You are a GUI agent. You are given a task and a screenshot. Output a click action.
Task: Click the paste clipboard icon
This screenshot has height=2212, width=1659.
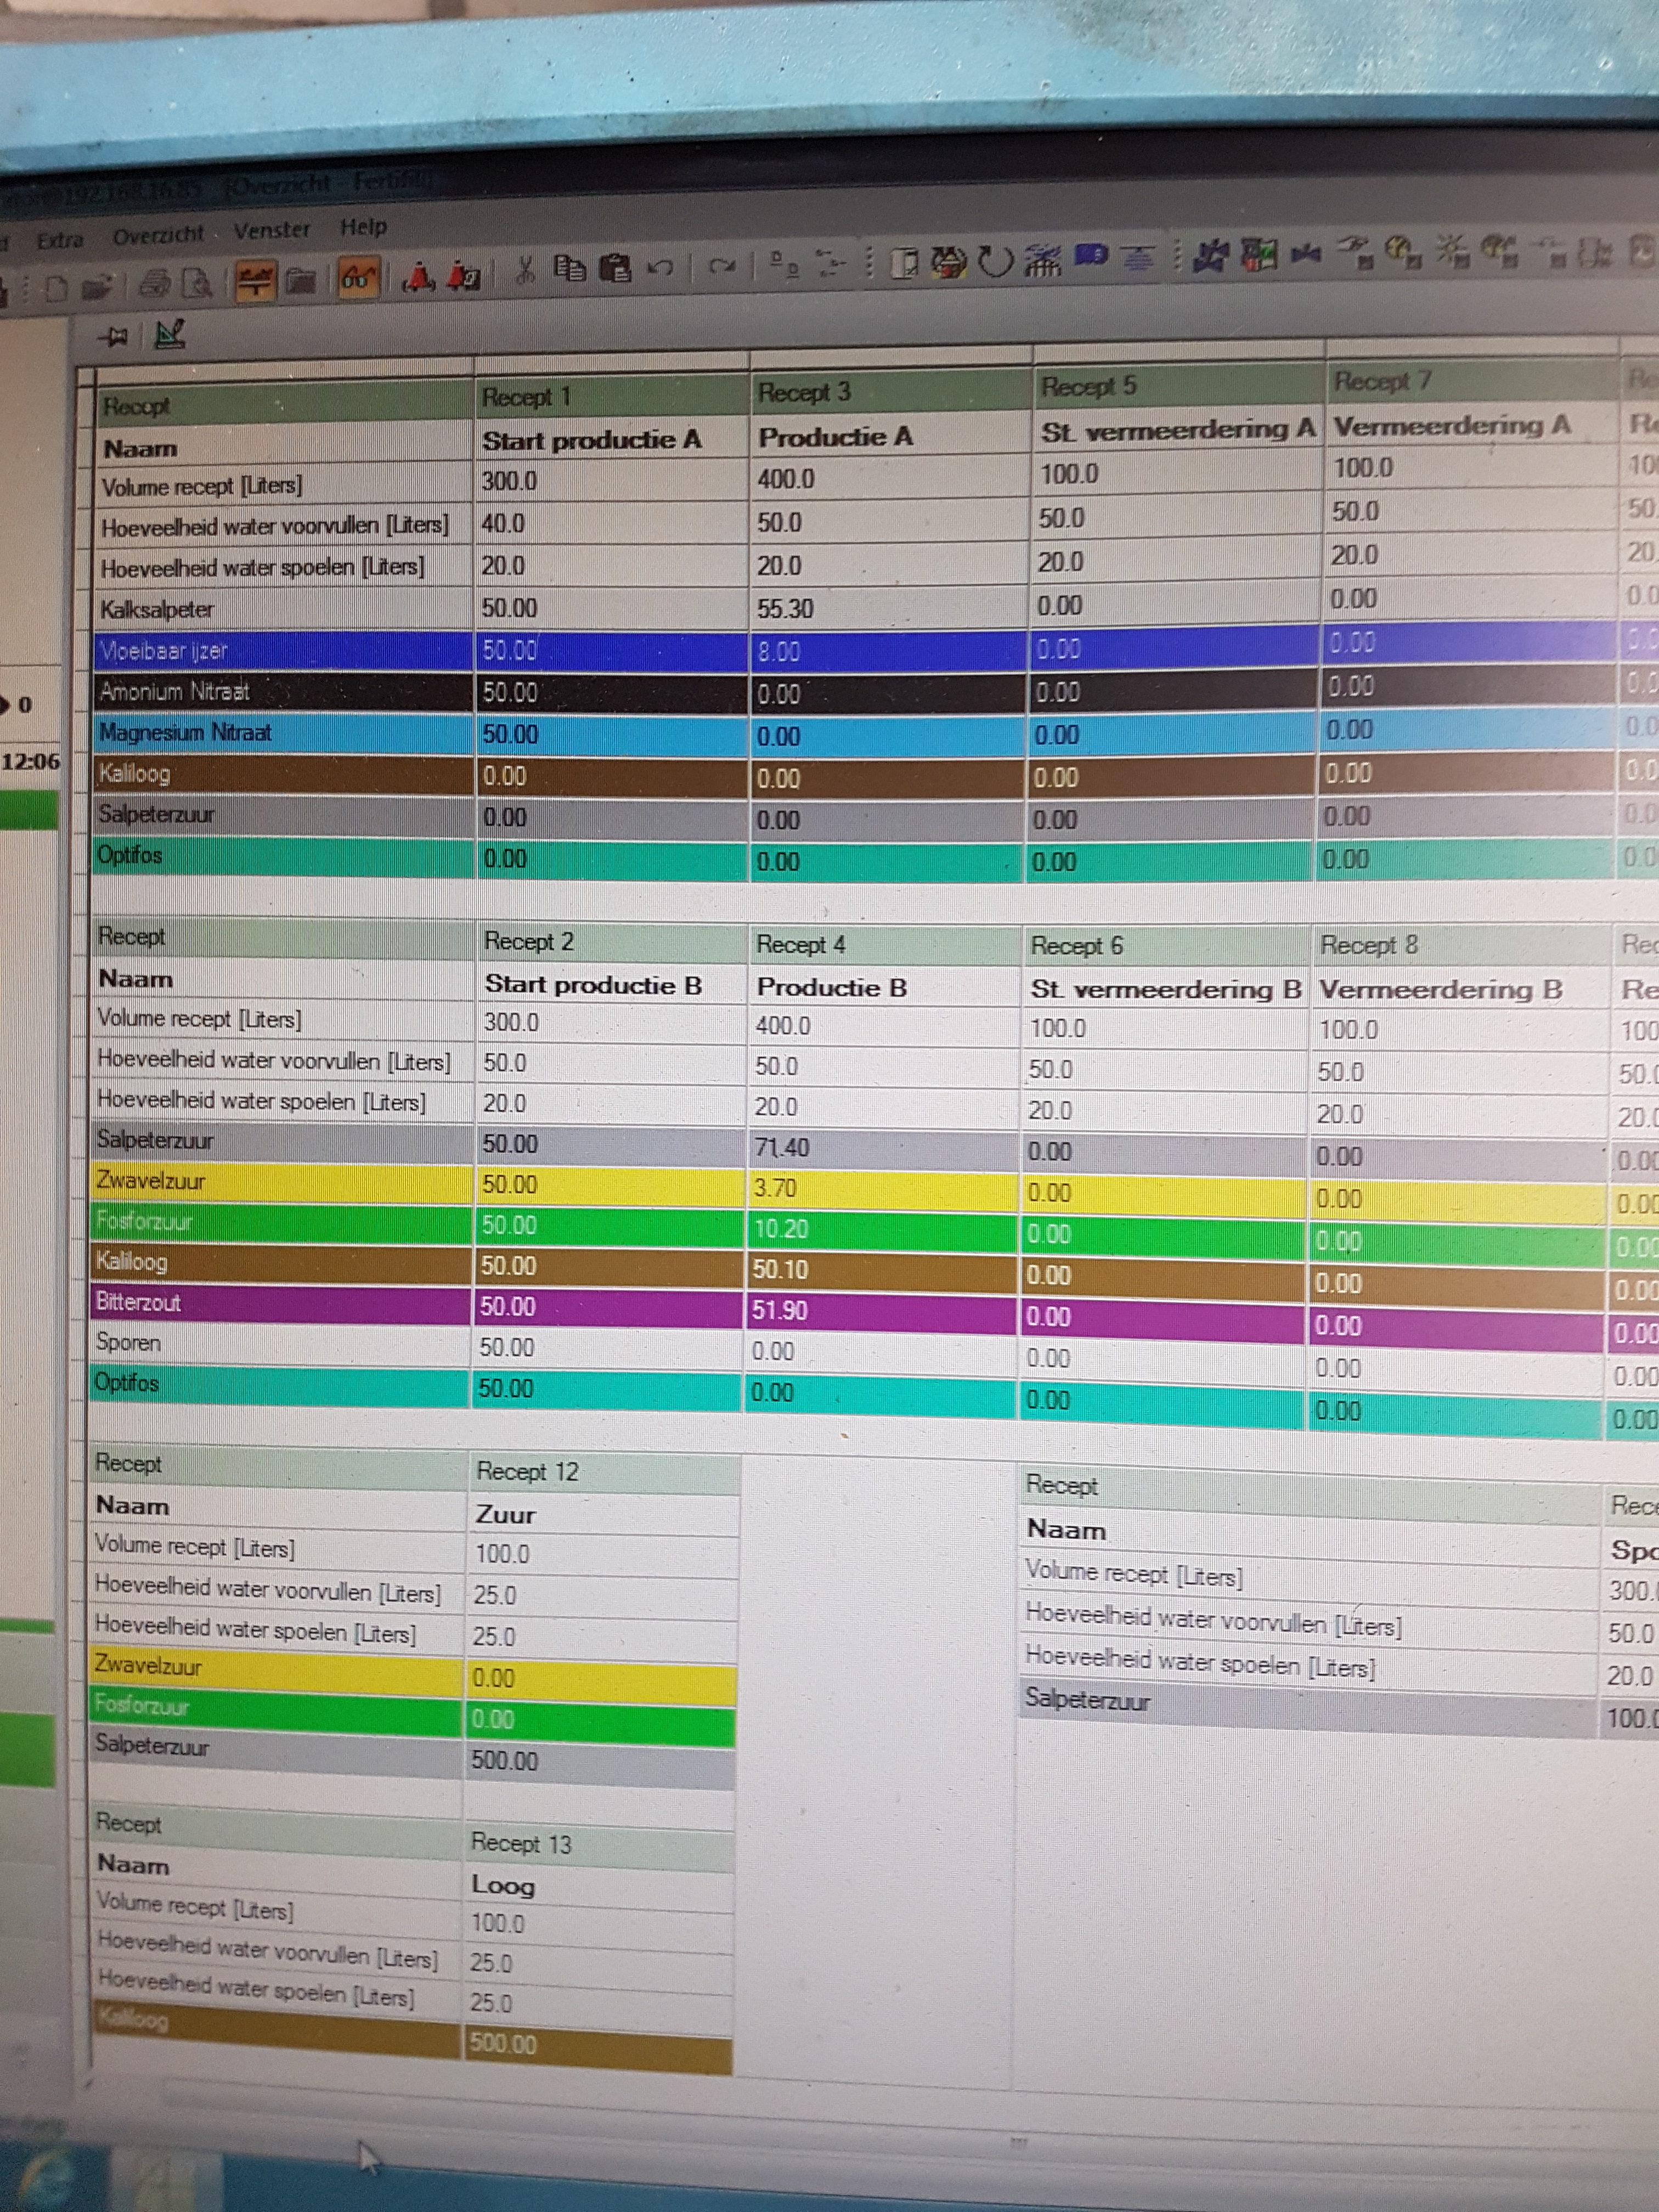[615, 268]
